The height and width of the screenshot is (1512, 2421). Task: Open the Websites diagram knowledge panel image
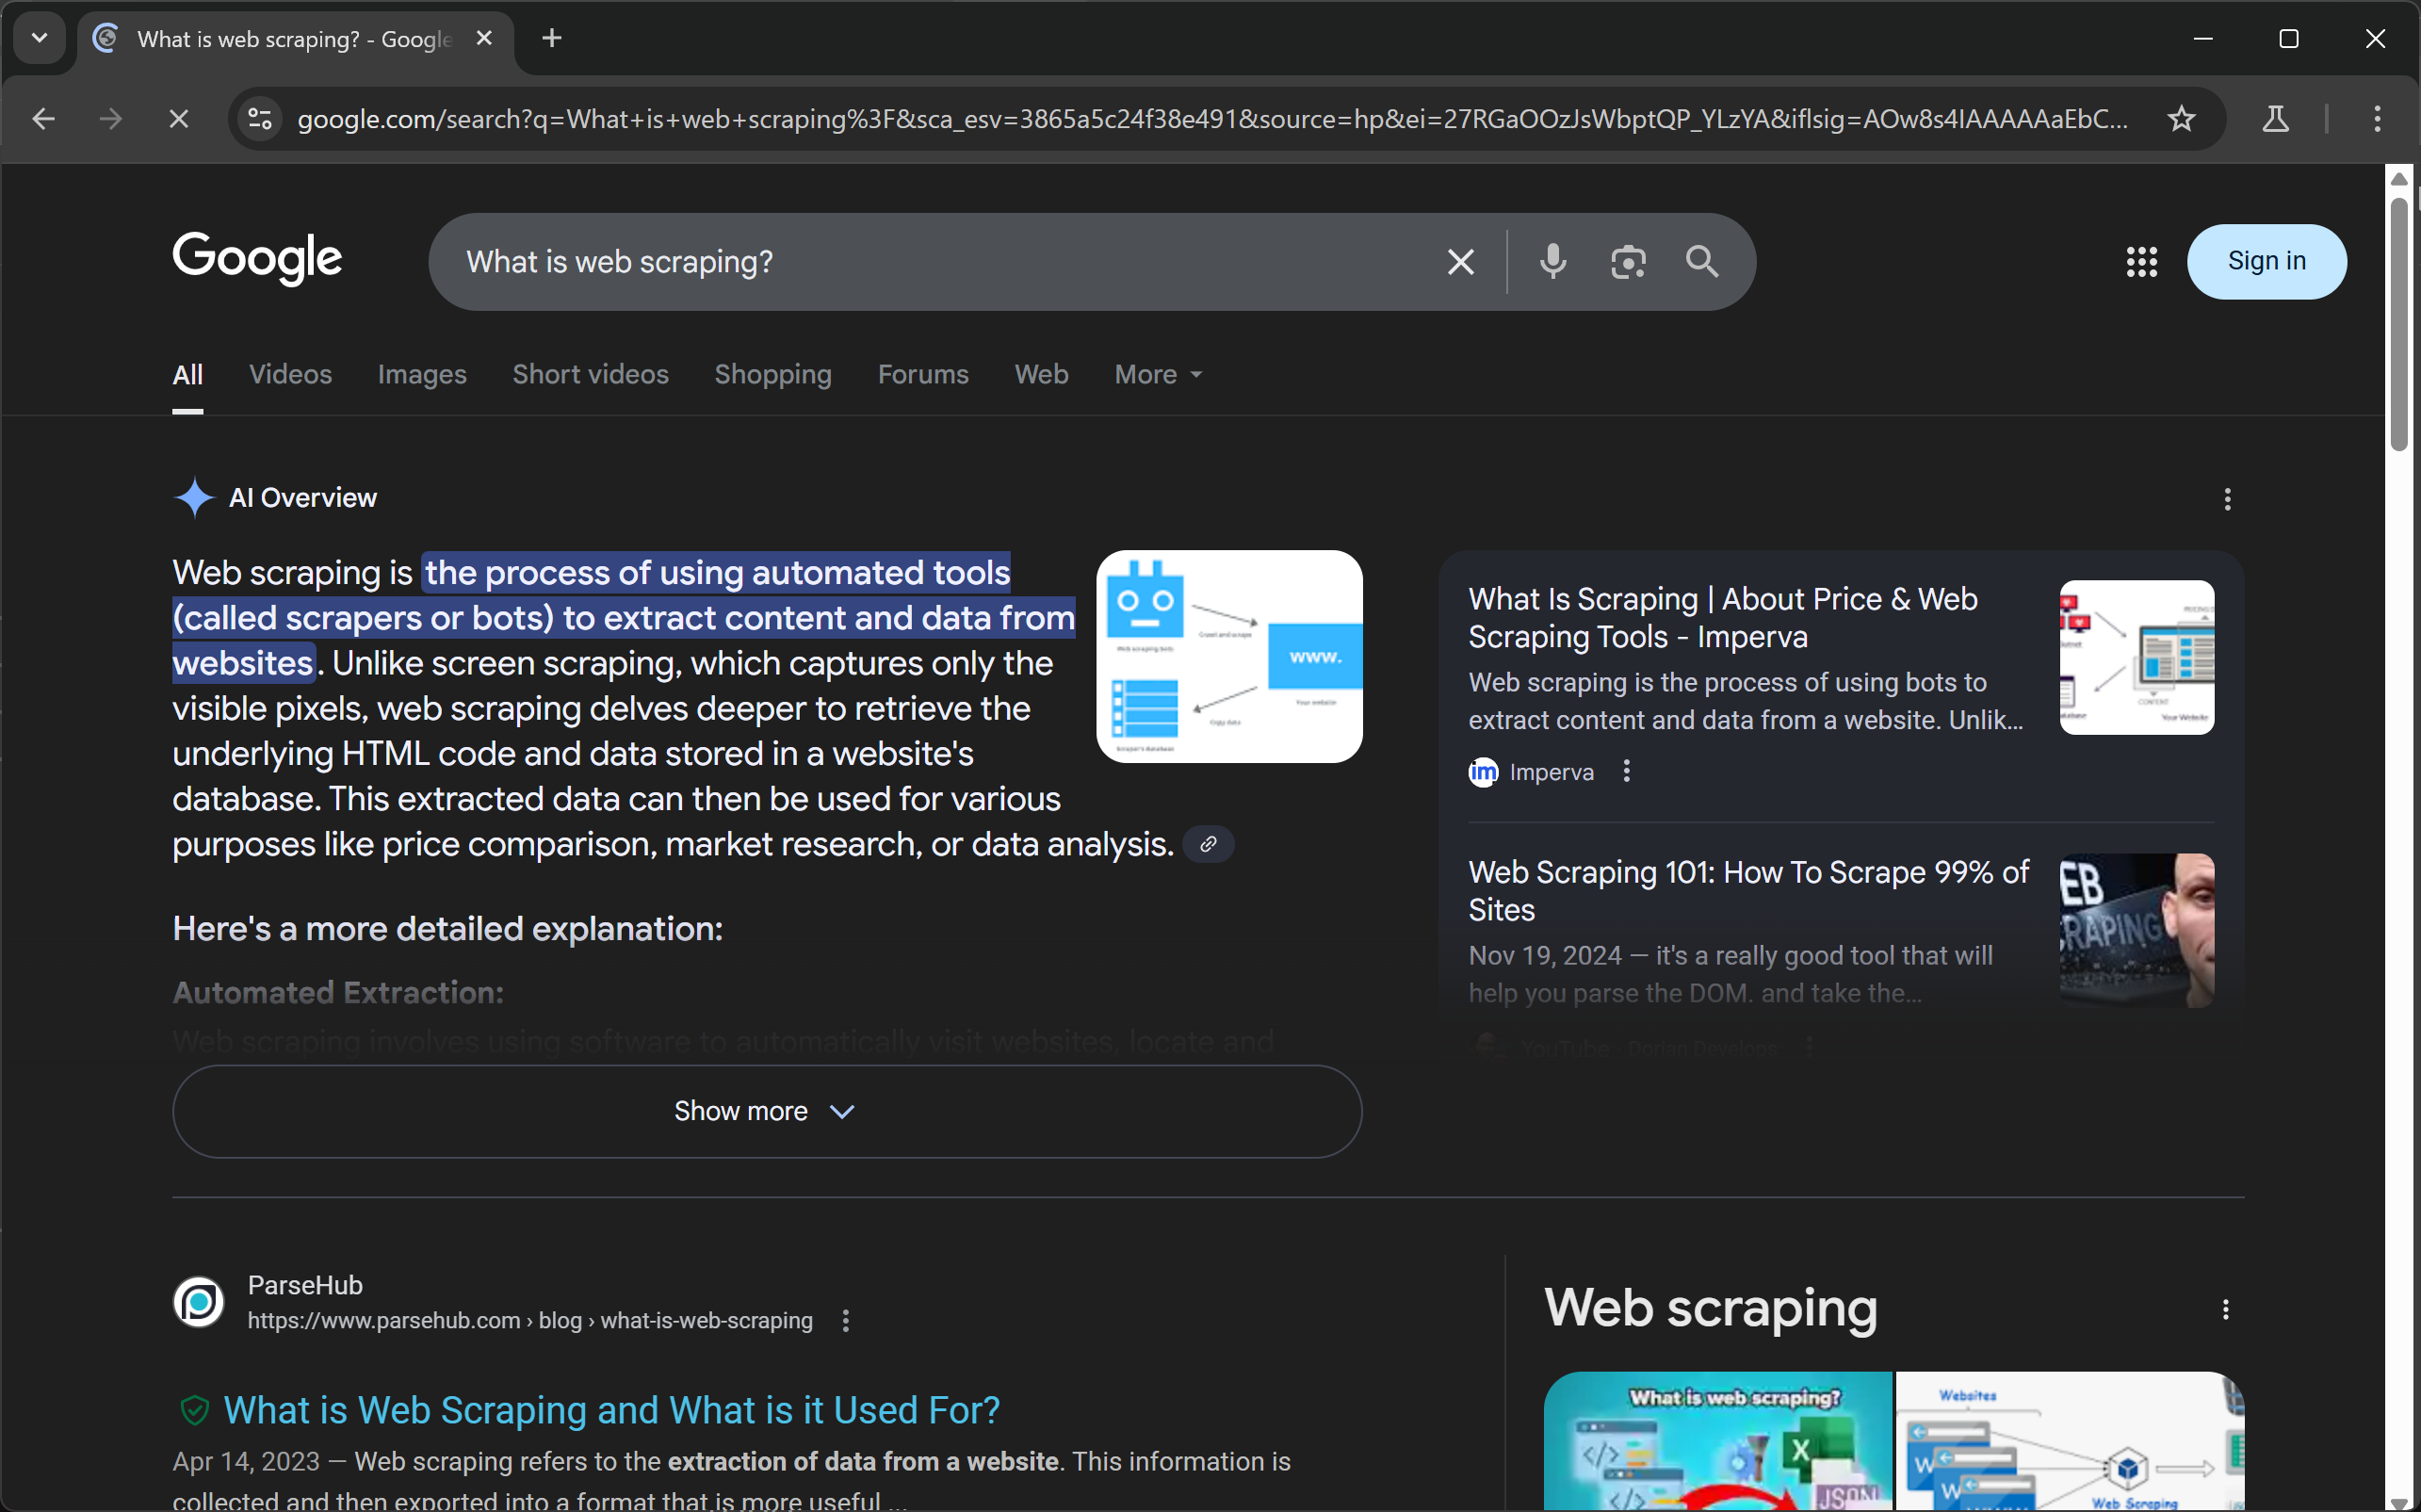pos(2069,1441)
